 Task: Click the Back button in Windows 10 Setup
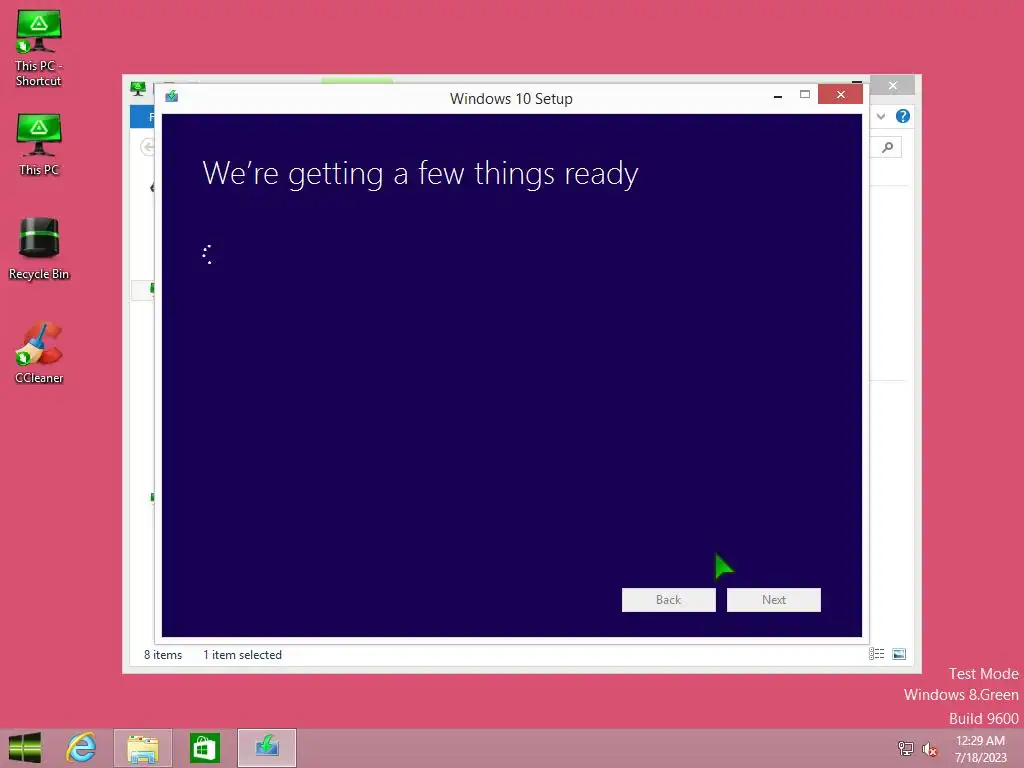click(x=668, y=600)
